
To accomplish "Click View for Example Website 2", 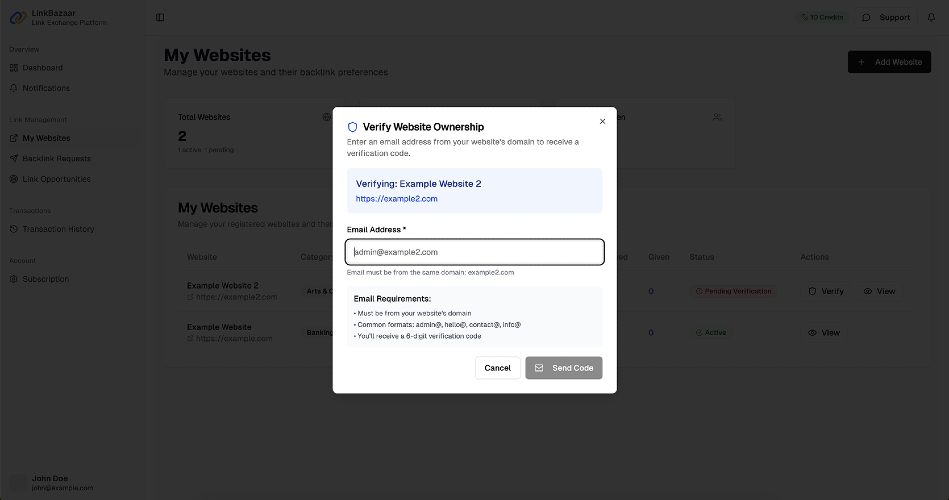I will 879,291.
